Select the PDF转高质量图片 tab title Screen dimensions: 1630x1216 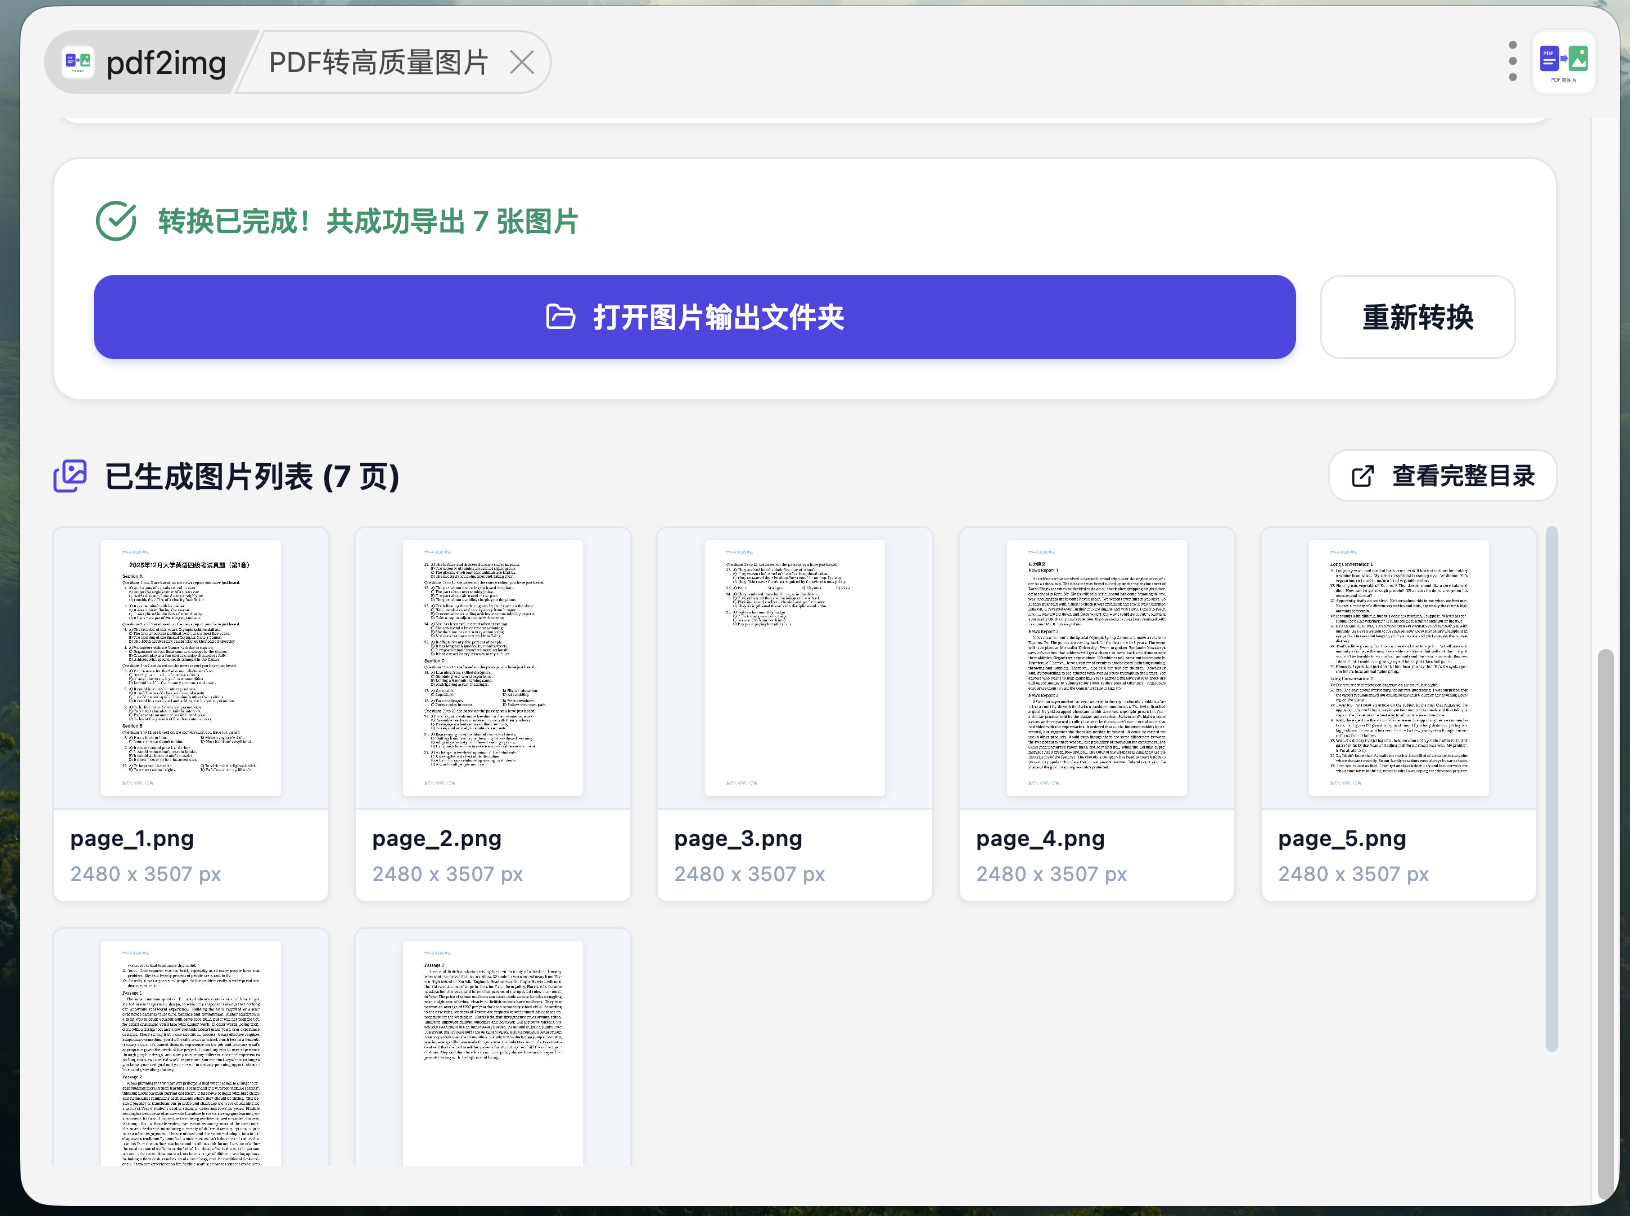(x=378, y=63)
